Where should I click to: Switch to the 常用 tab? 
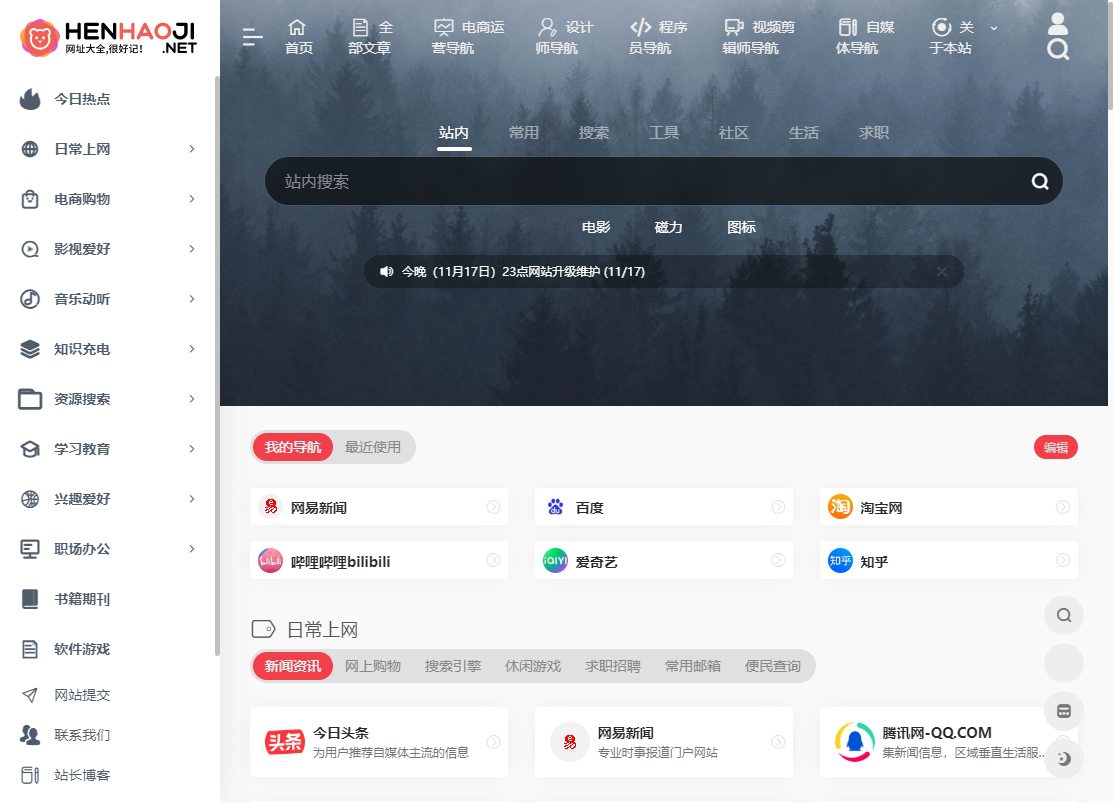(x=524, y=132)
